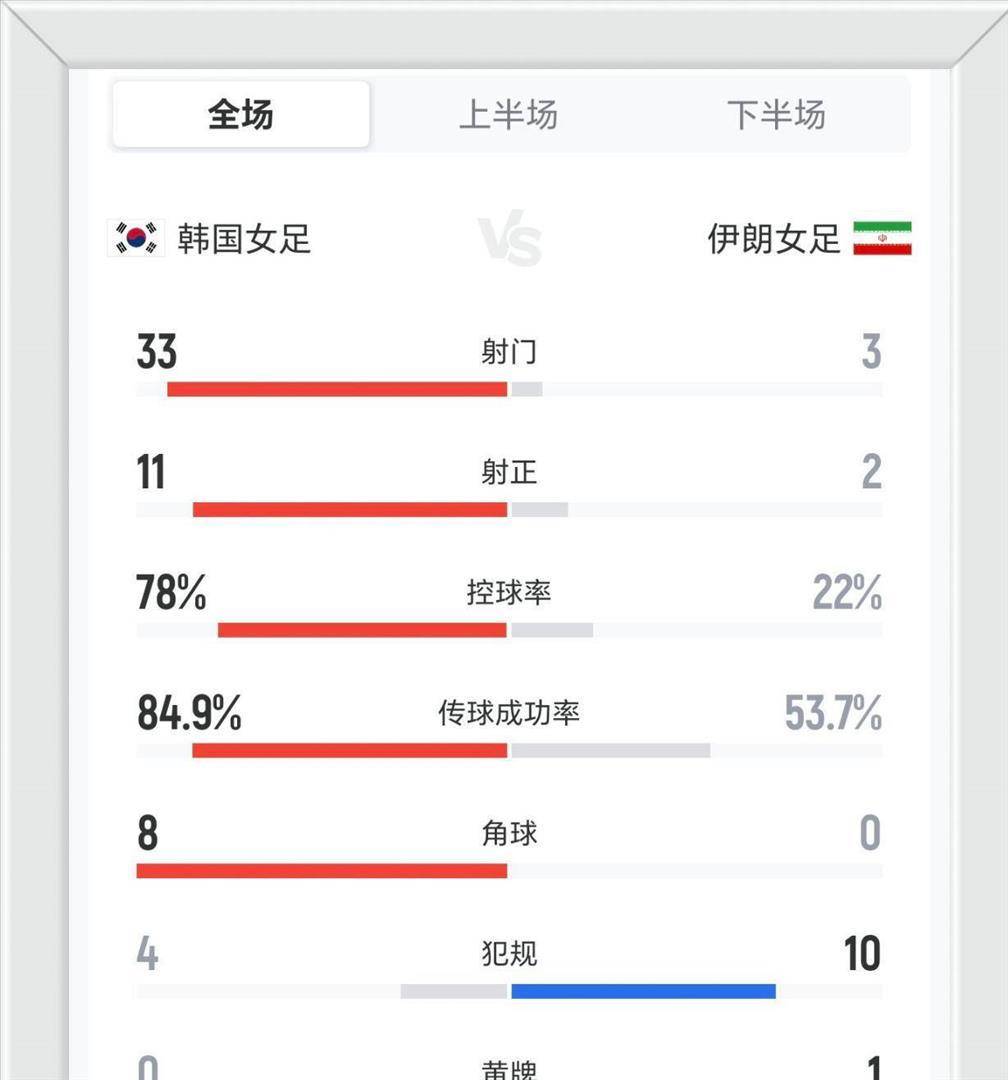Click the red 控球率 possession bar
This screenshot has width=1008, height=1080.
[x=362, y=630]
